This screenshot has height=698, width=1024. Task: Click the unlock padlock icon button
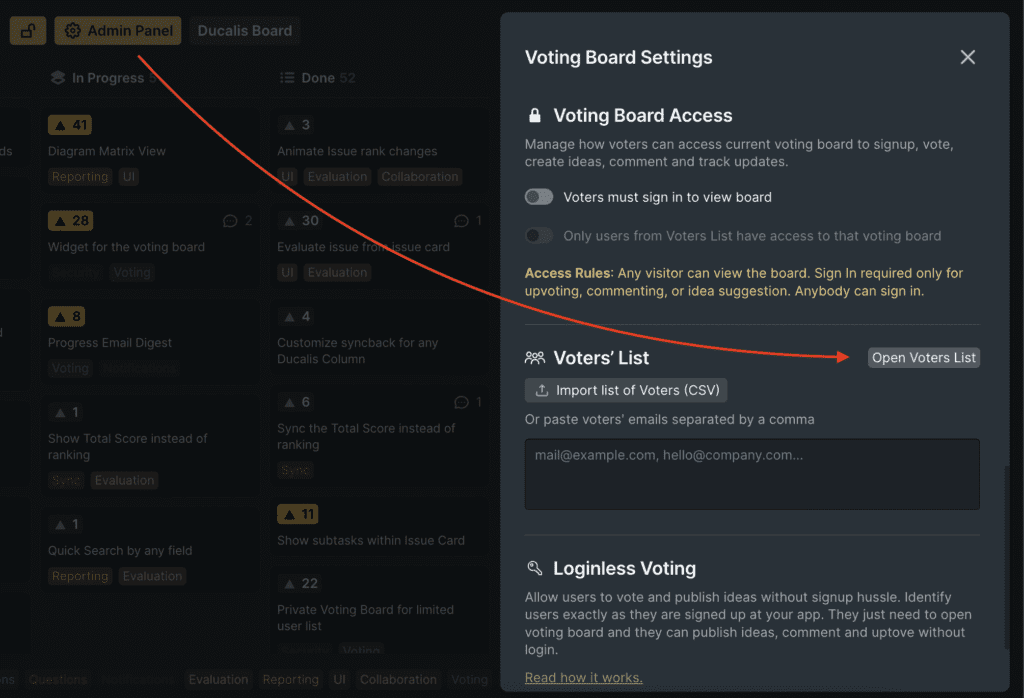(x=27, y=31)
